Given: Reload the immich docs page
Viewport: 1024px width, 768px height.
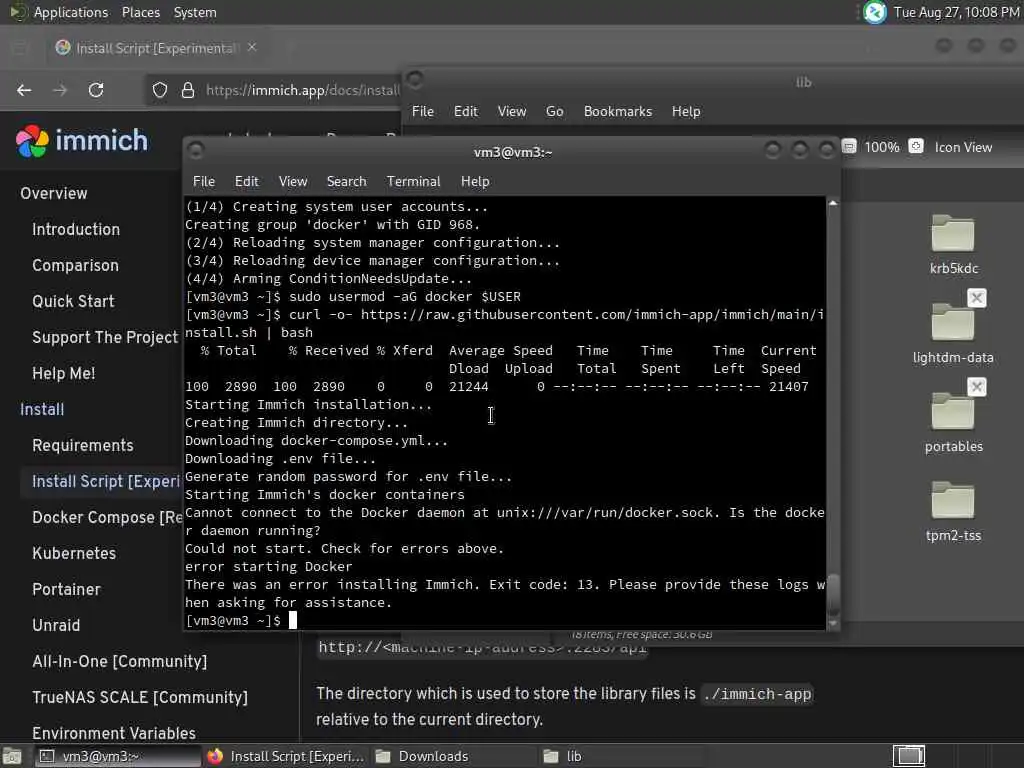Looking at the screenshot, I should coord(96,90).
